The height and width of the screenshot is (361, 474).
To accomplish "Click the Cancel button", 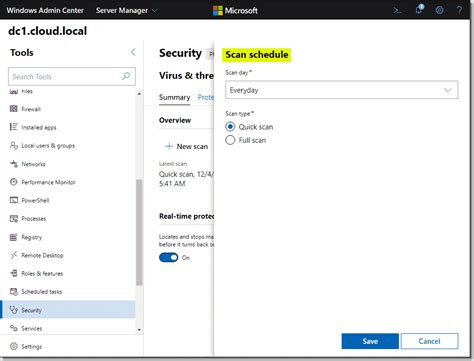I will (429, 341).
